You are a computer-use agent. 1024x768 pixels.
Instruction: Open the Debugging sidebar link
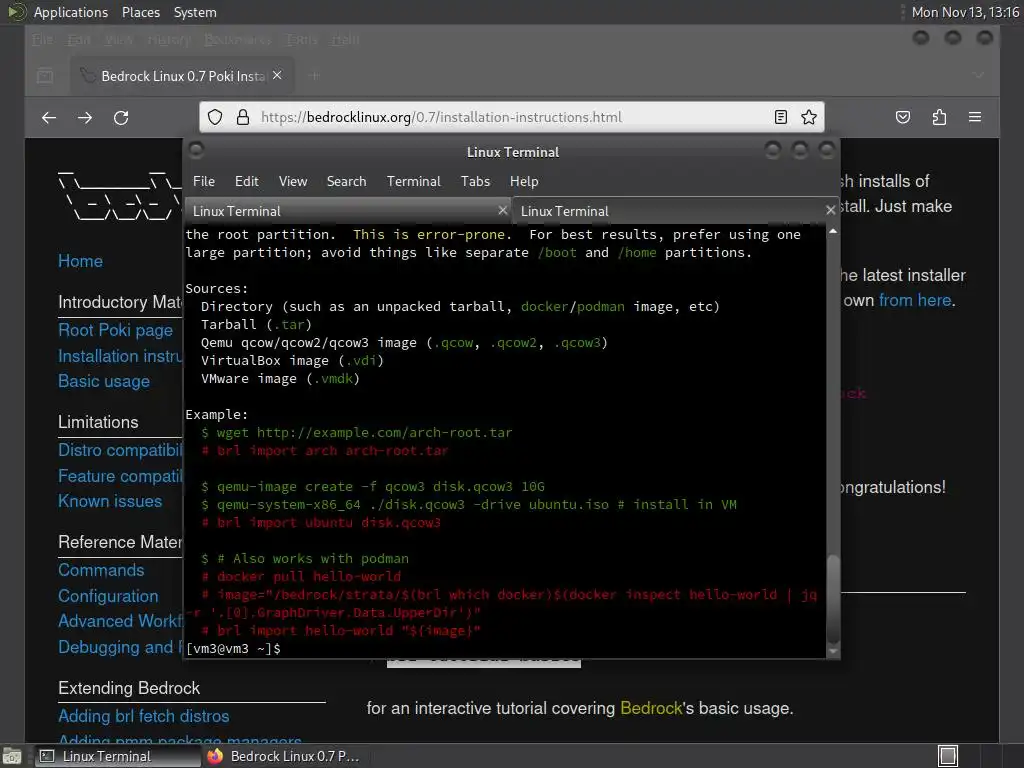tap(120, 647)
